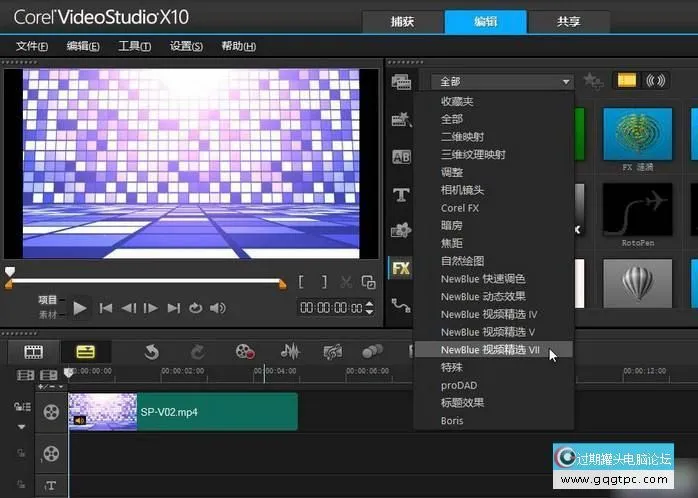Image resolution: width=698 pixels, height=498 pixels.
Task: Jump to the end of the clip
Action: tap(174, 308)
